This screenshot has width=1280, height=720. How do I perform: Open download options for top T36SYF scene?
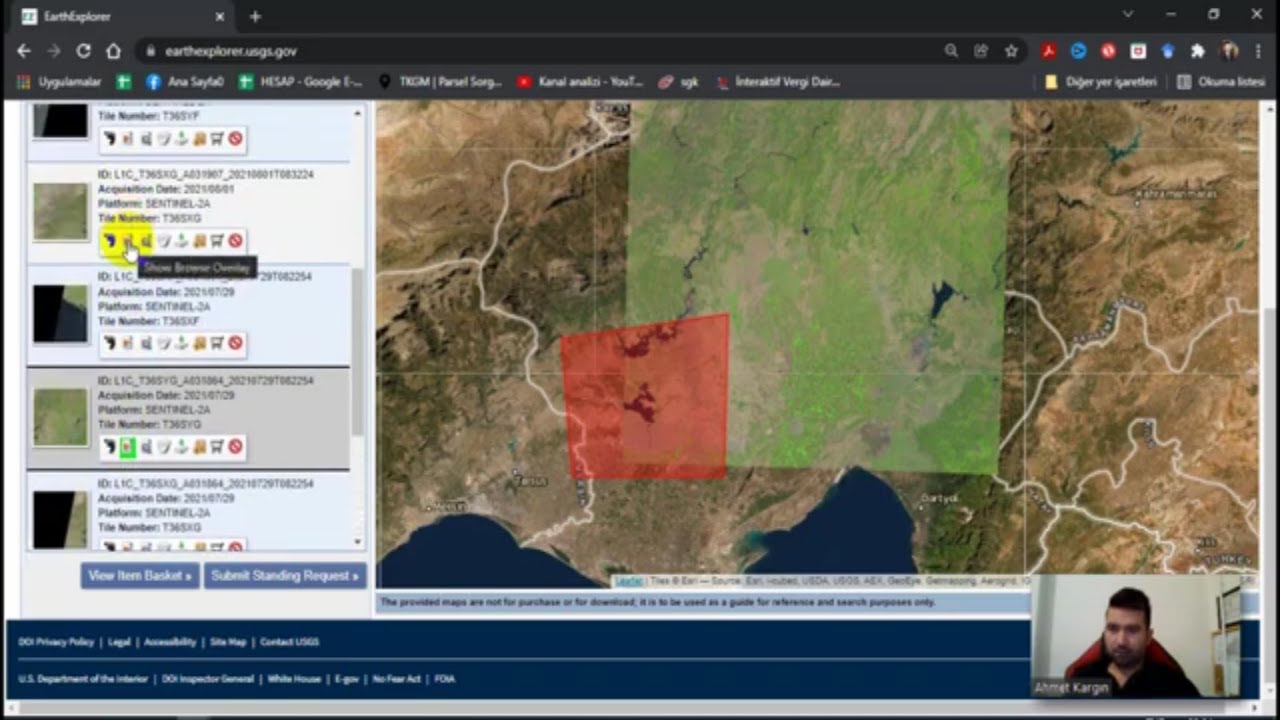(182, 139)
